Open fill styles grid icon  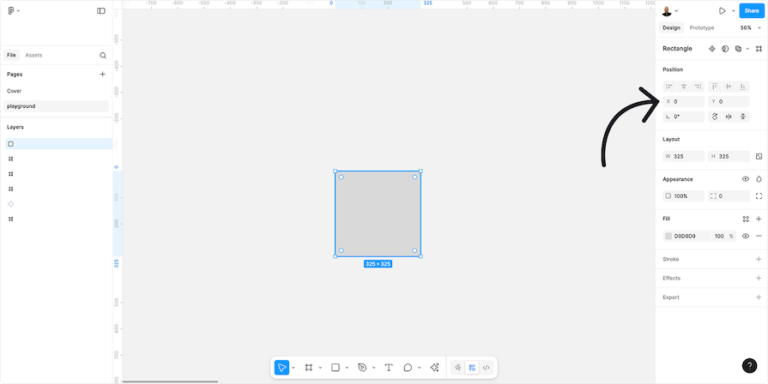click(x=745, y=219)
